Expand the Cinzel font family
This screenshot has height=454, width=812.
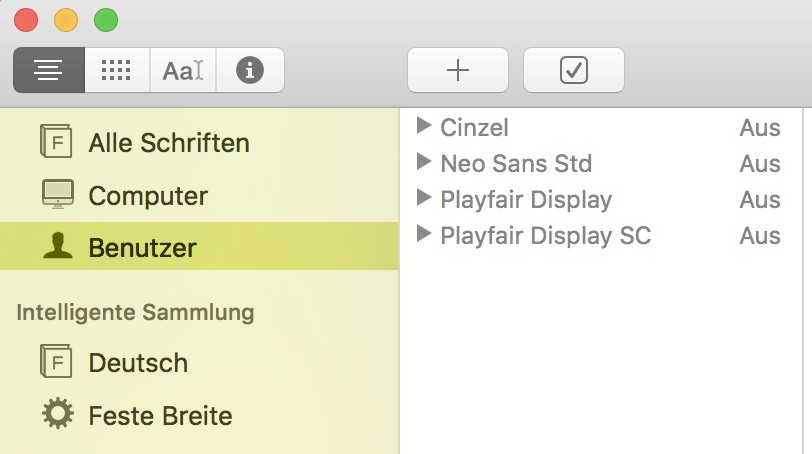424,126
